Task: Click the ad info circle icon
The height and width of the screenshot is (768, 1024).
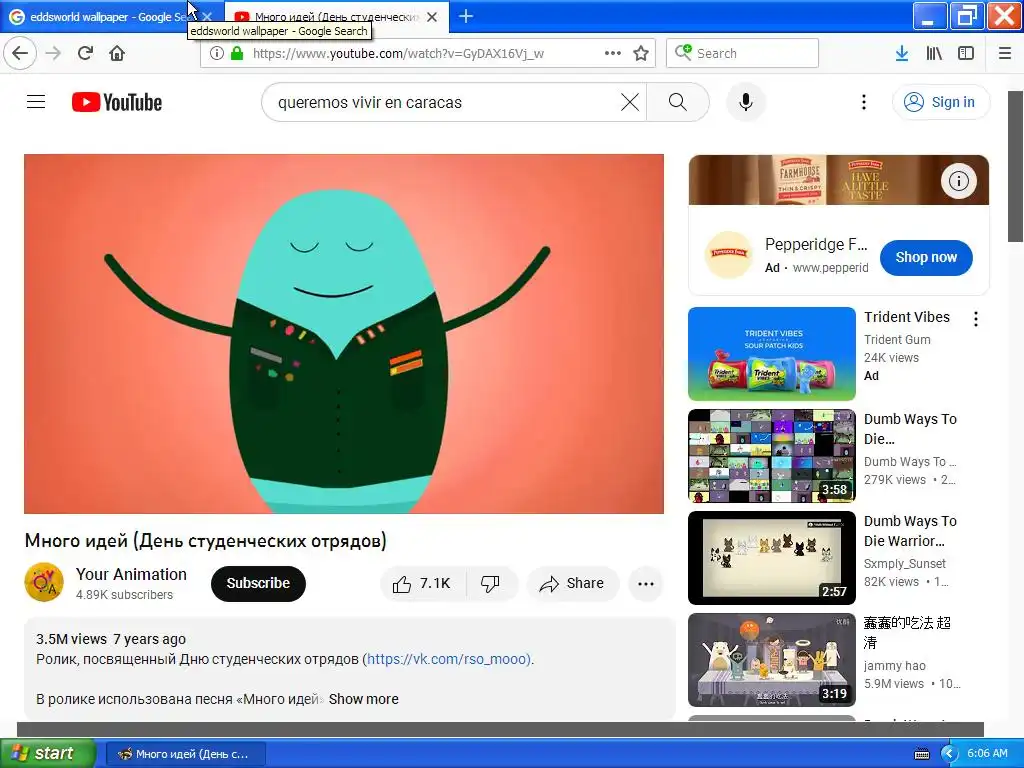Action: click(x=959, y=180)
